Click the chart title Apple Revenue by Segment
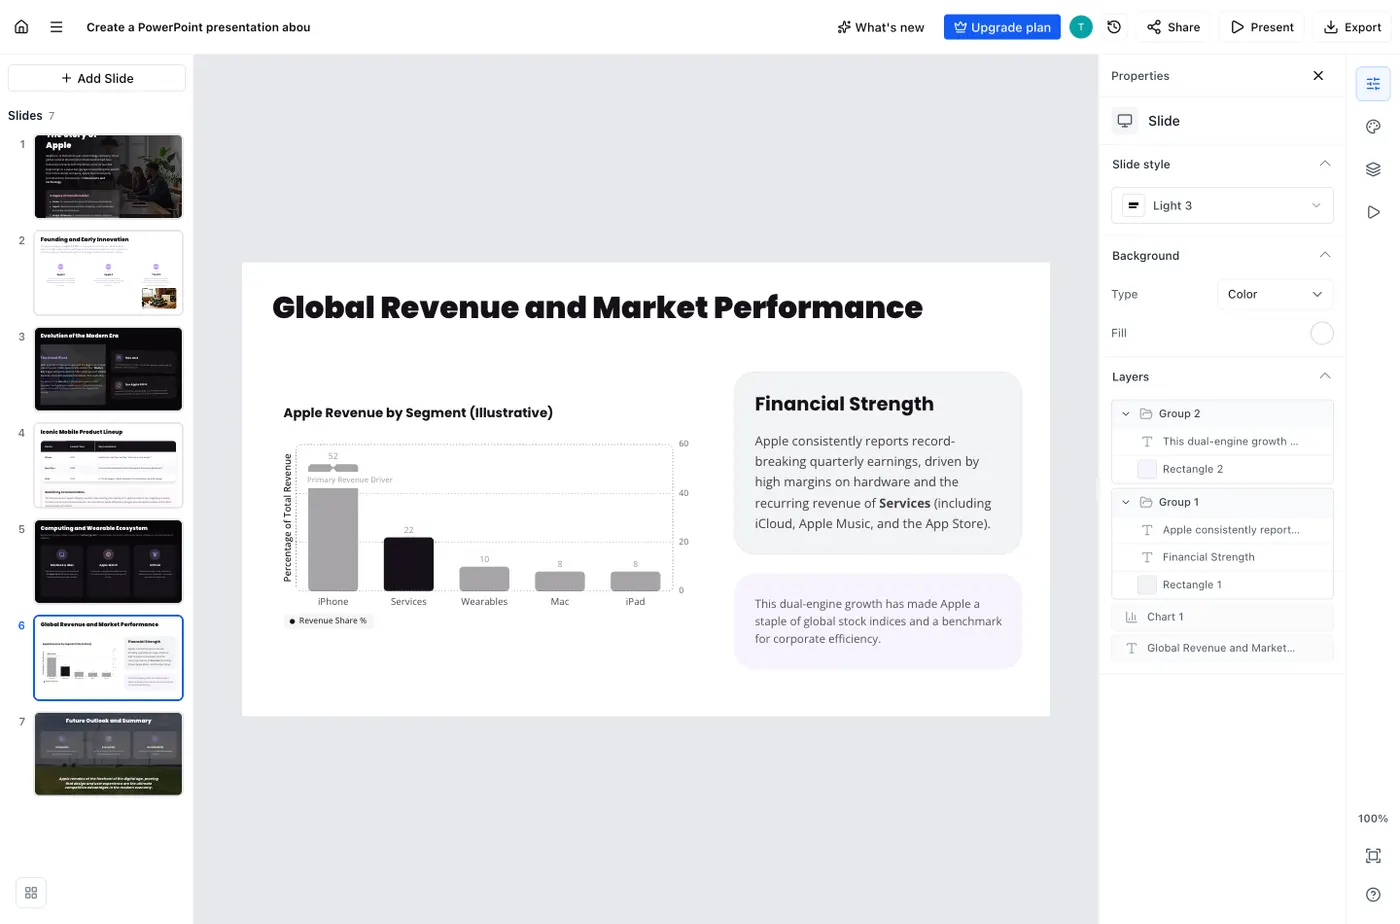This screenshot has height=924, width=1400. (418, 413)
